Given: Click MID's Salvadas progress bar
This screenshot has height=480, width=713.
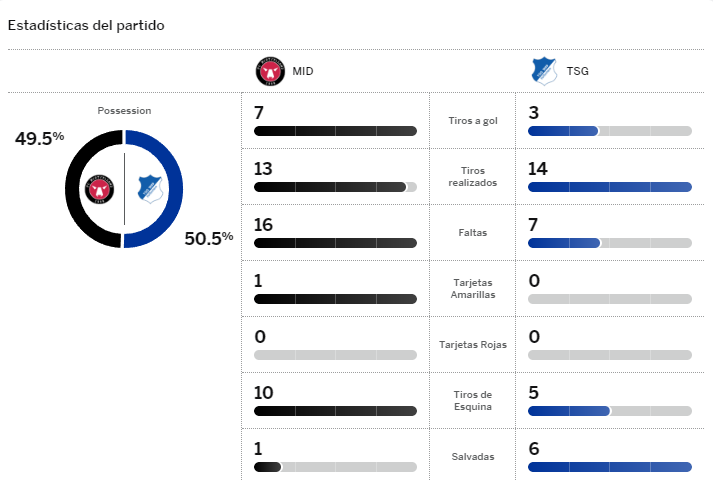Looking at the screenshot, I should [335, 467].
